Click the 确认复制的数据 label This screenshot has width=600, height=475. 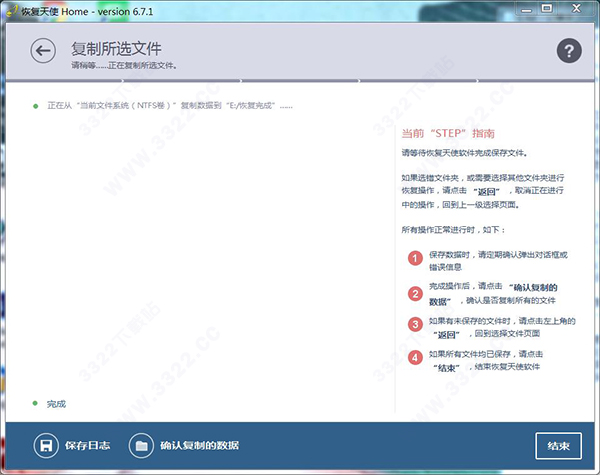coord(199,446)
